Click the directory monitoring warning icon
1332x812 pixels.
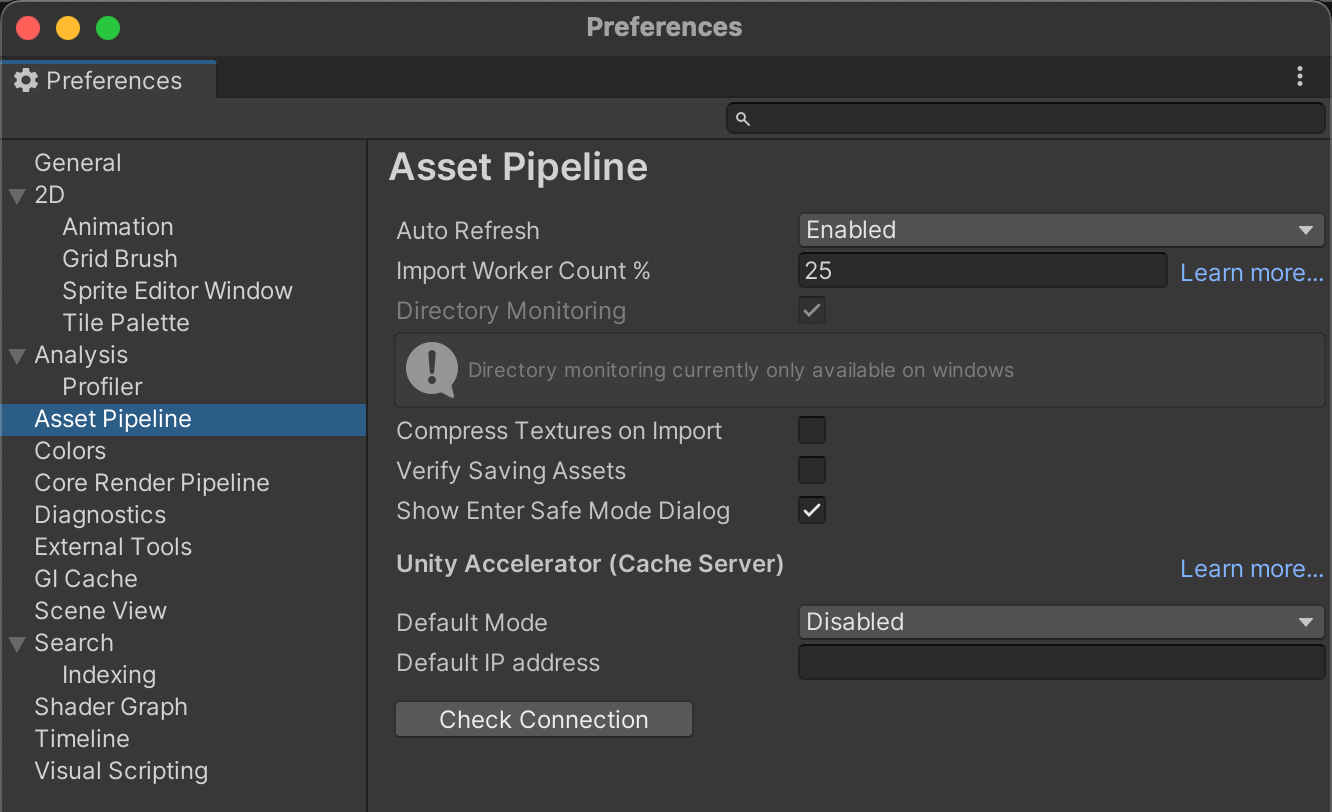tap(432, 369)
